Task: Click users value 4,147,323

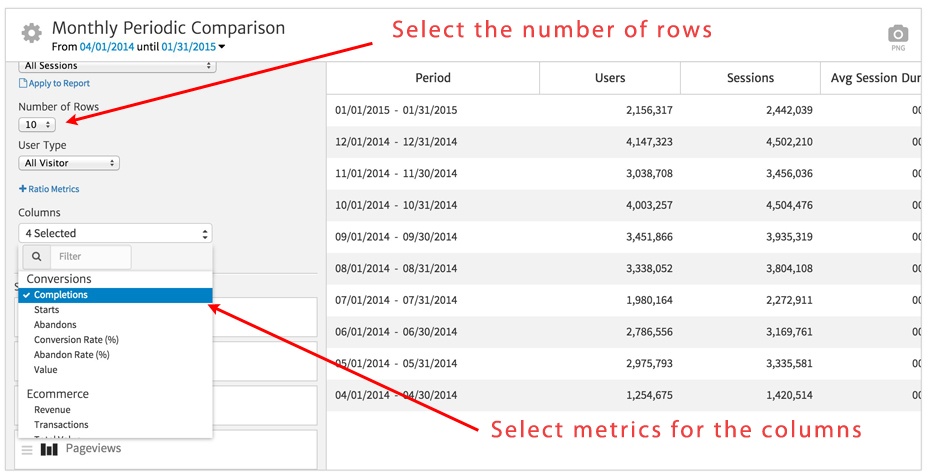Action: (649, 142)
